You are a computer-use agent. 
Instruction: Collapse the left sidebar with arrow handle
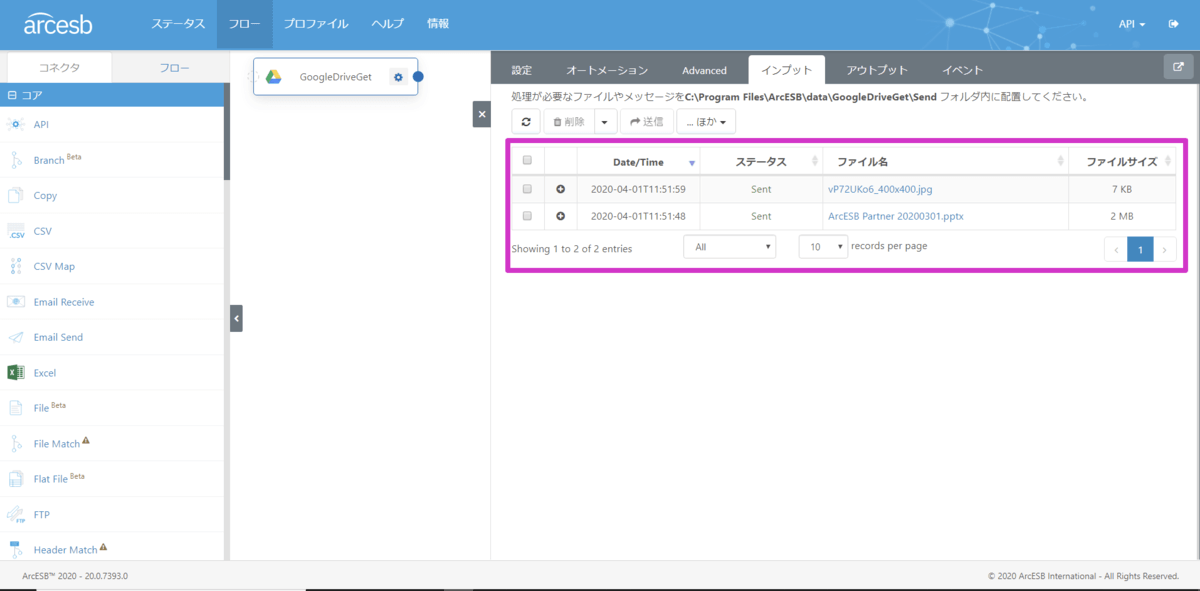point(236,318)
